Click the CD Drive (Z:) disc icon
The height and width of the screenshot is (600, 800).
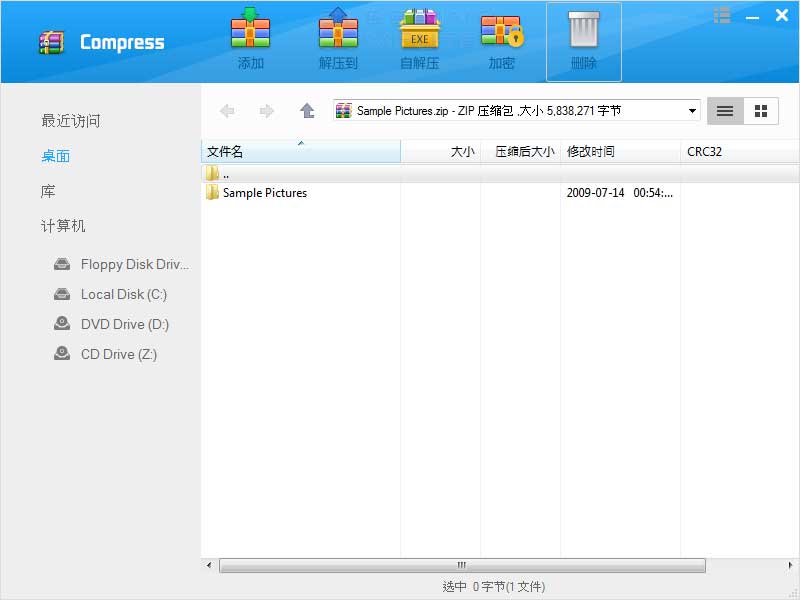coord(62,353)
